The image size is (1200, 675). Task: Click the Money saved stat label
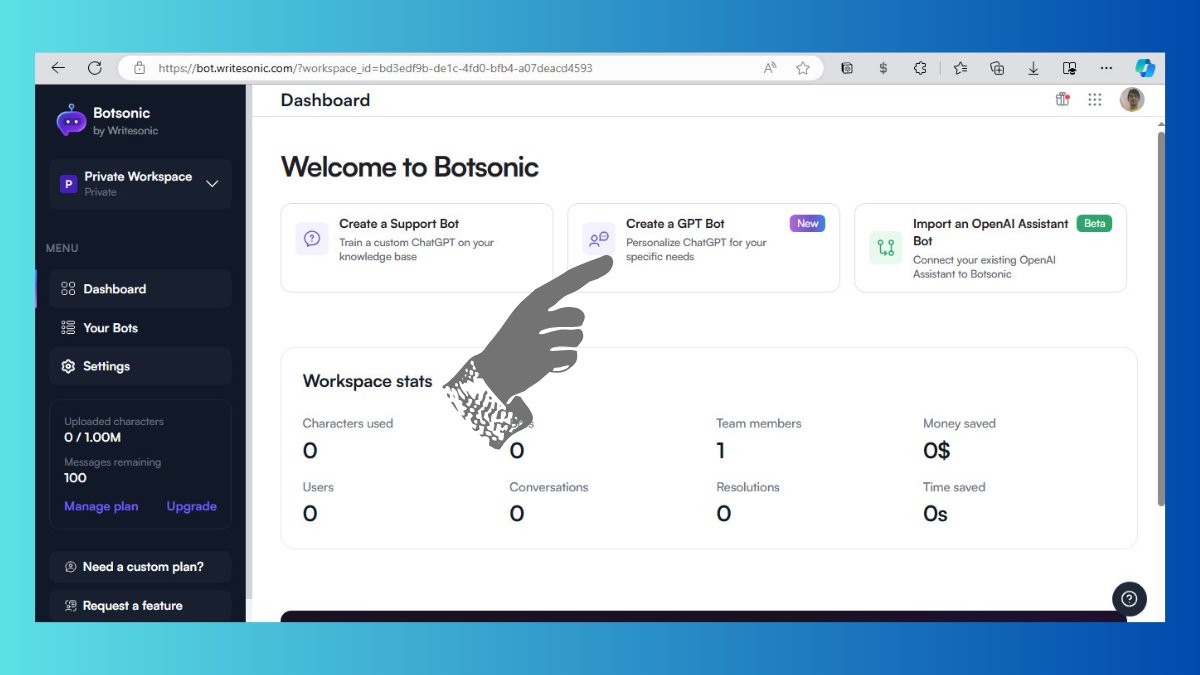click(x=959, y=423)
